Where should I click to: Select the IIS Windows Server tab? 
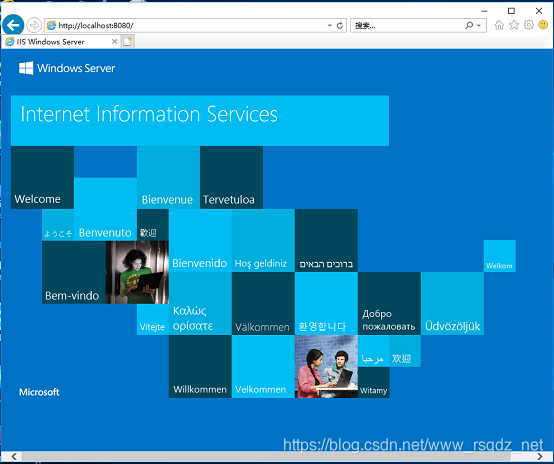61,42
